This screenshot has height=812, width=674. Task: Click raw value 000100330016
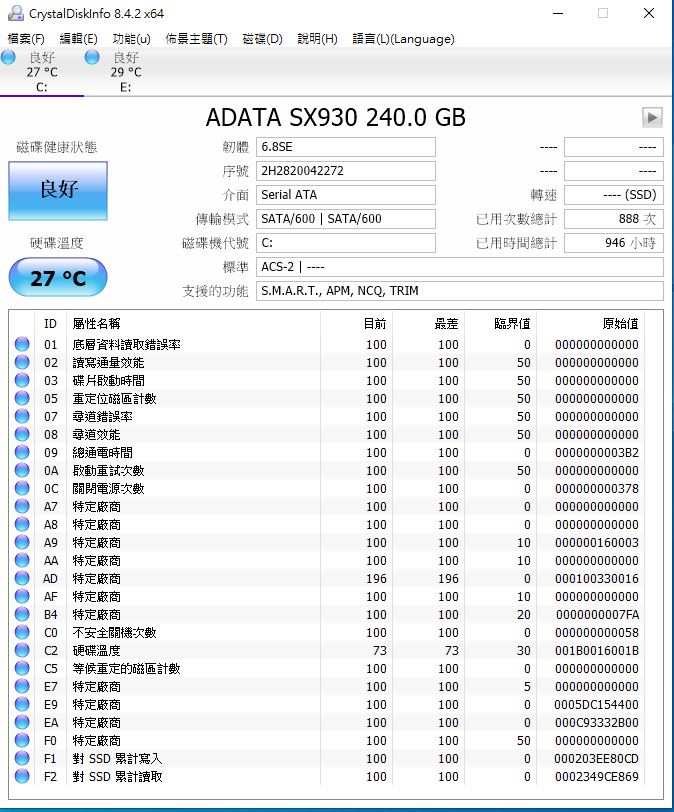coord(597,578)
